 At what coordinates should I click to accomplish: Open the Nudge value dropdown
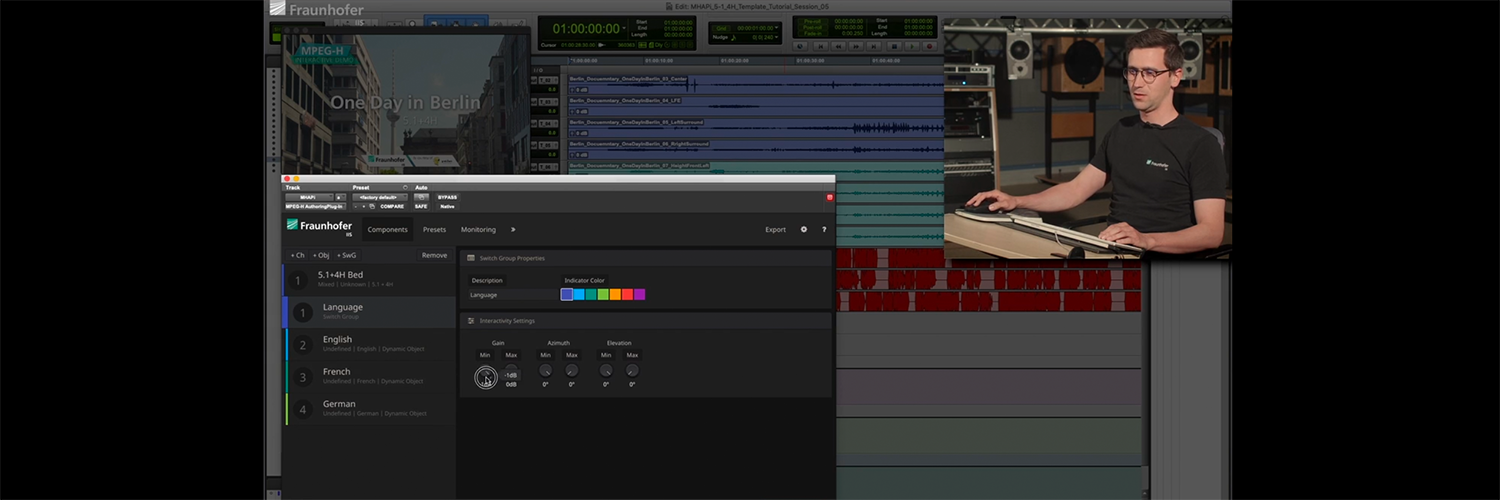(776, 37)
